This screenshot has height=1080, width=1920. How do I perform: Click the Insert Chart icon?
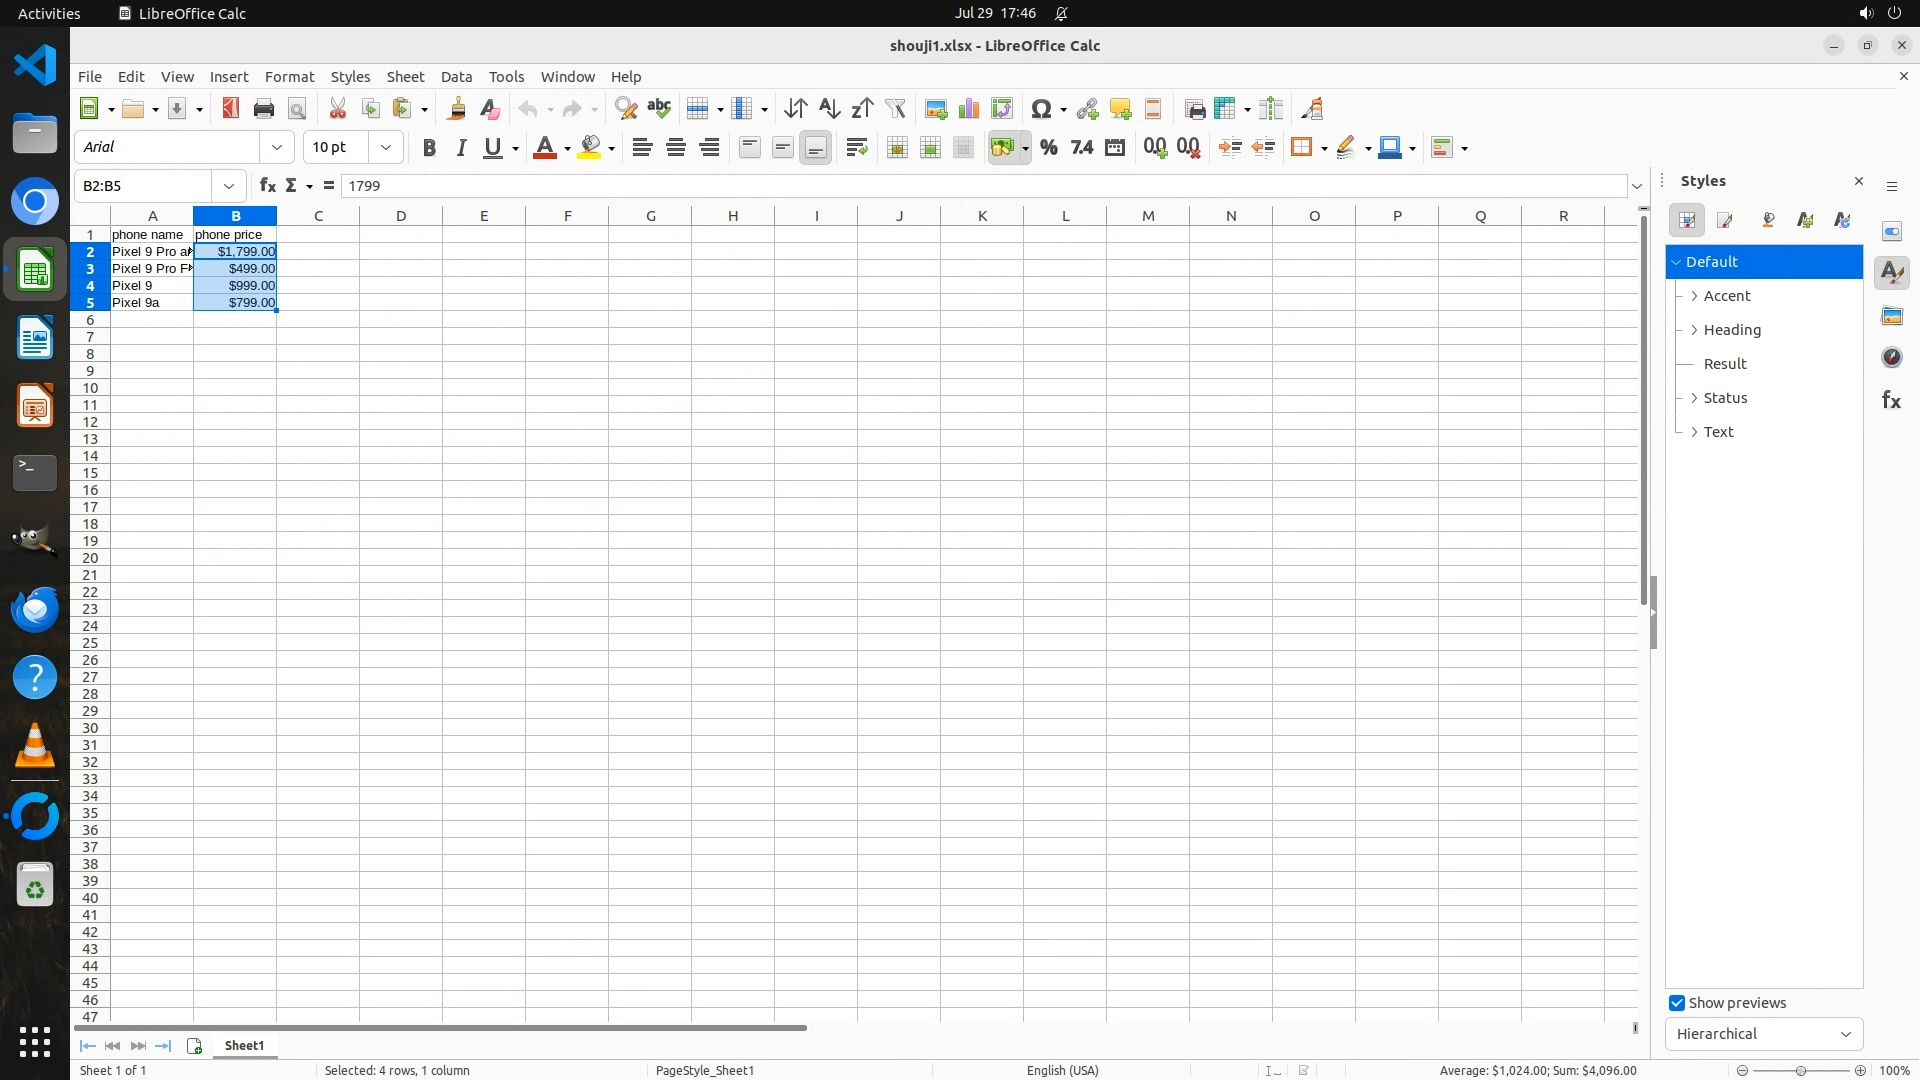968,109
